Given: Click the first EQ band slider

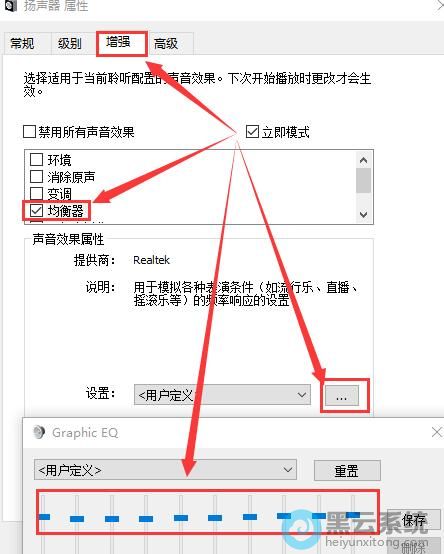Looking at the screenshot, I should click(43, 517).
